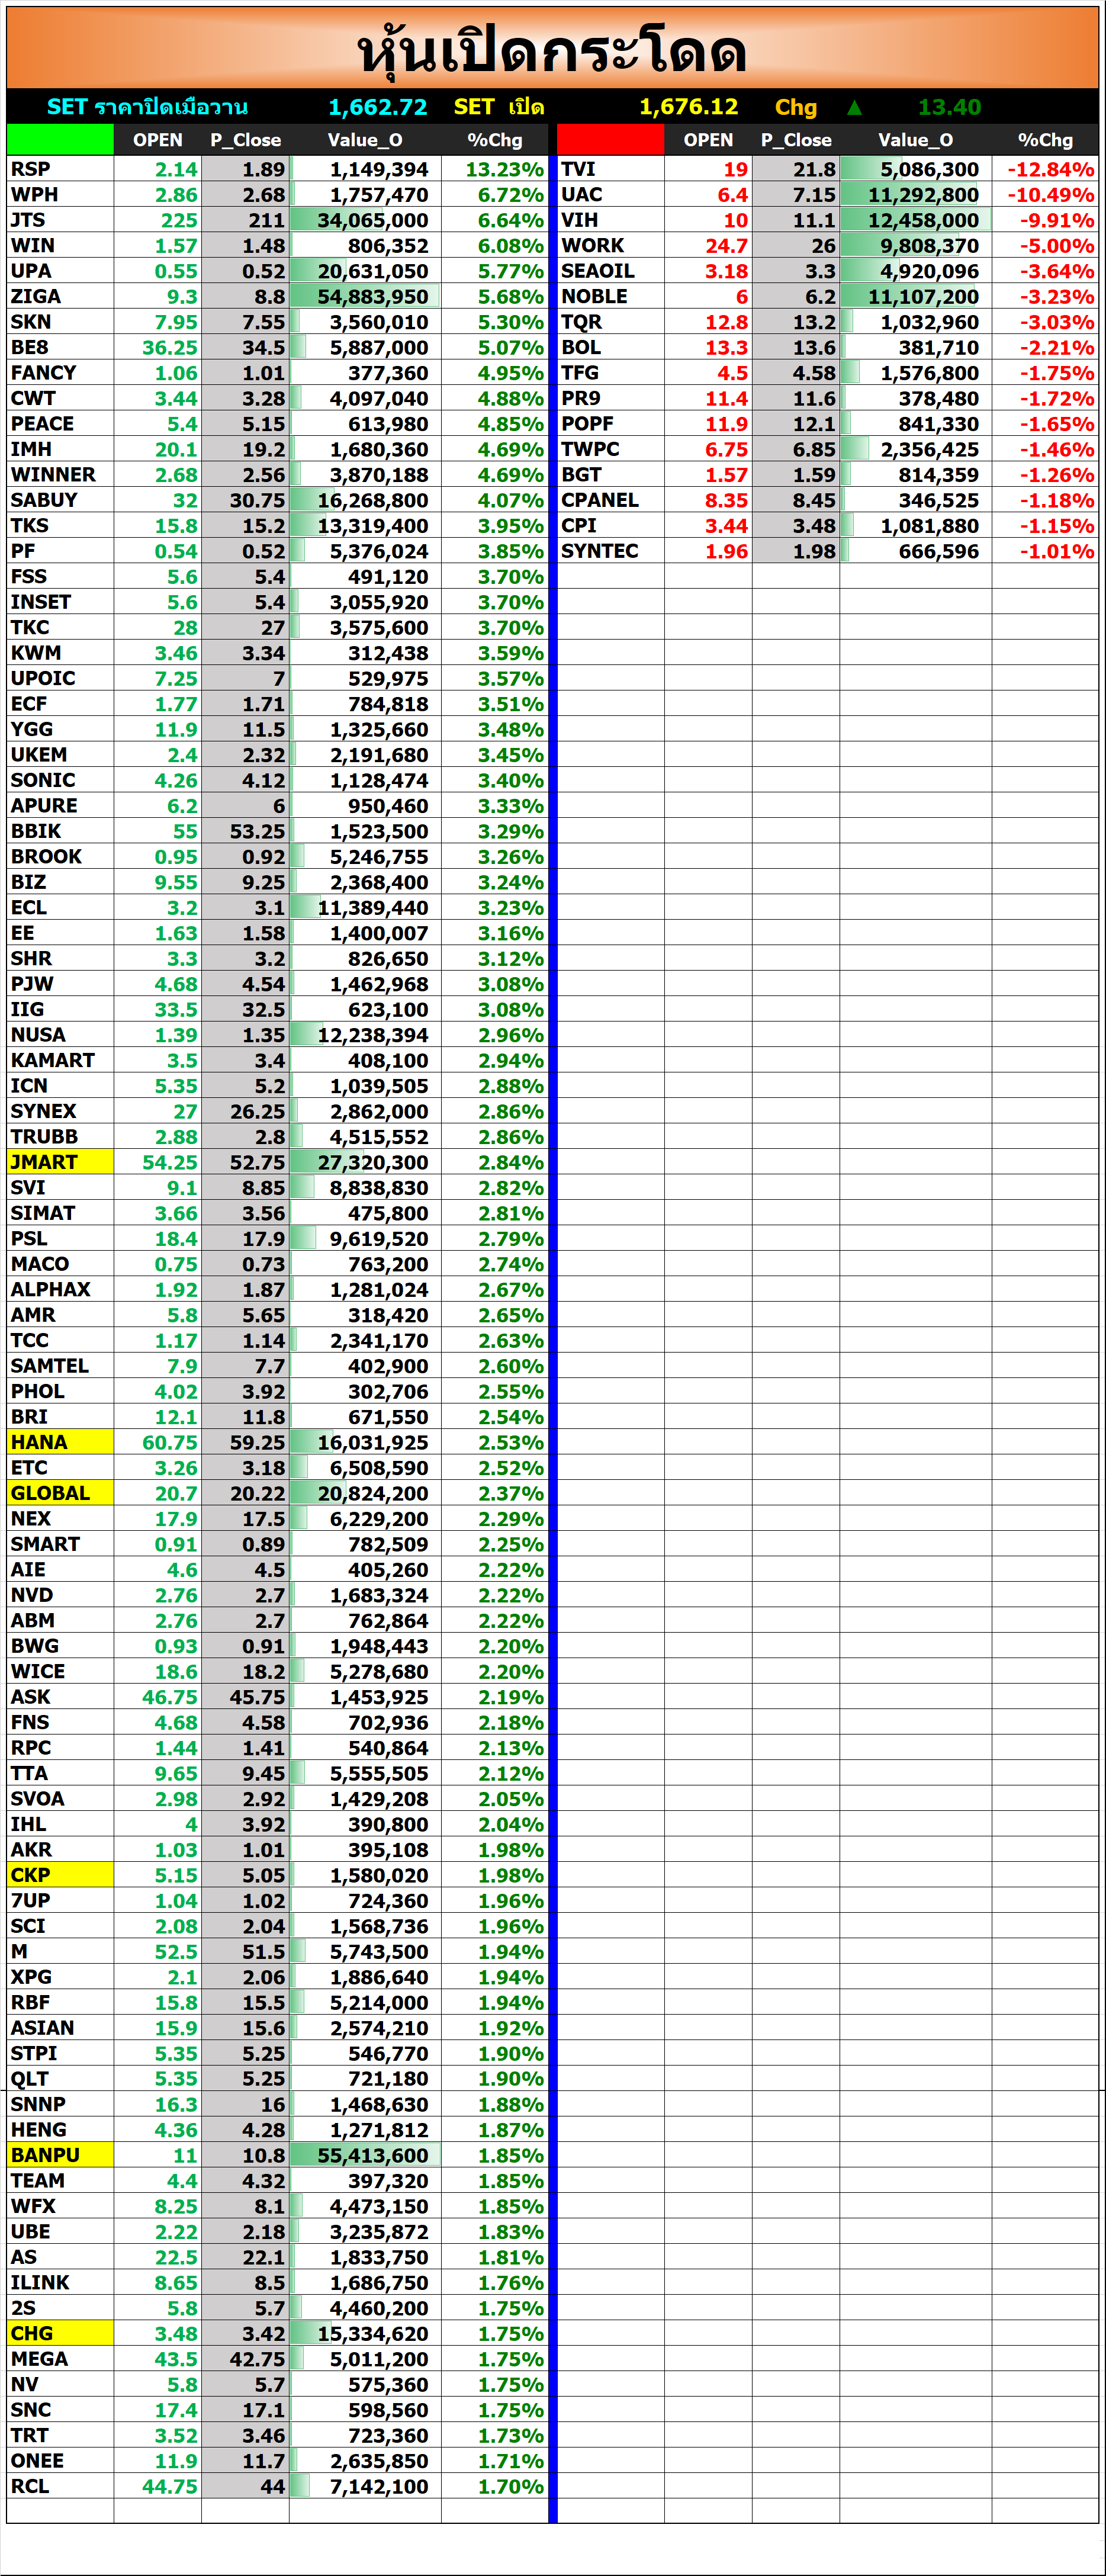The image size is (1106, 2576).
Task: Click the BROOK value 5,246,755 cell
Action: 365,857
